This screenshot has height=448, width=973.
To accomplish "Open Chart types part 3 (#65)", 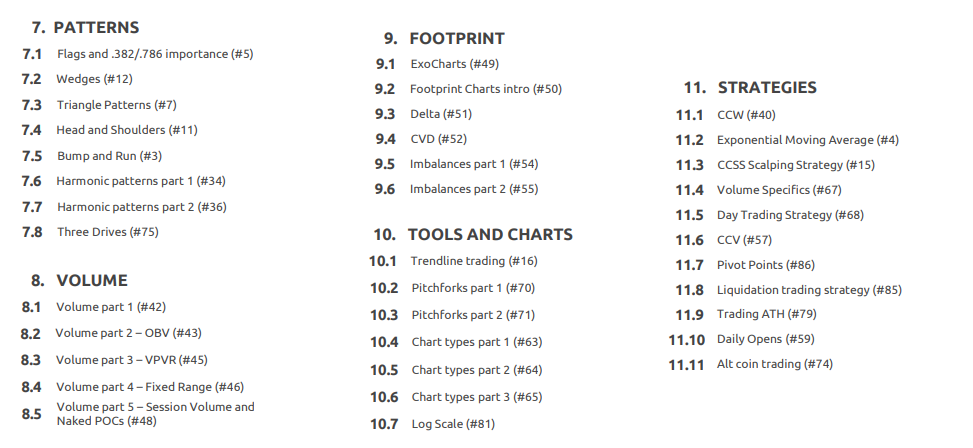I will point(477,396).
